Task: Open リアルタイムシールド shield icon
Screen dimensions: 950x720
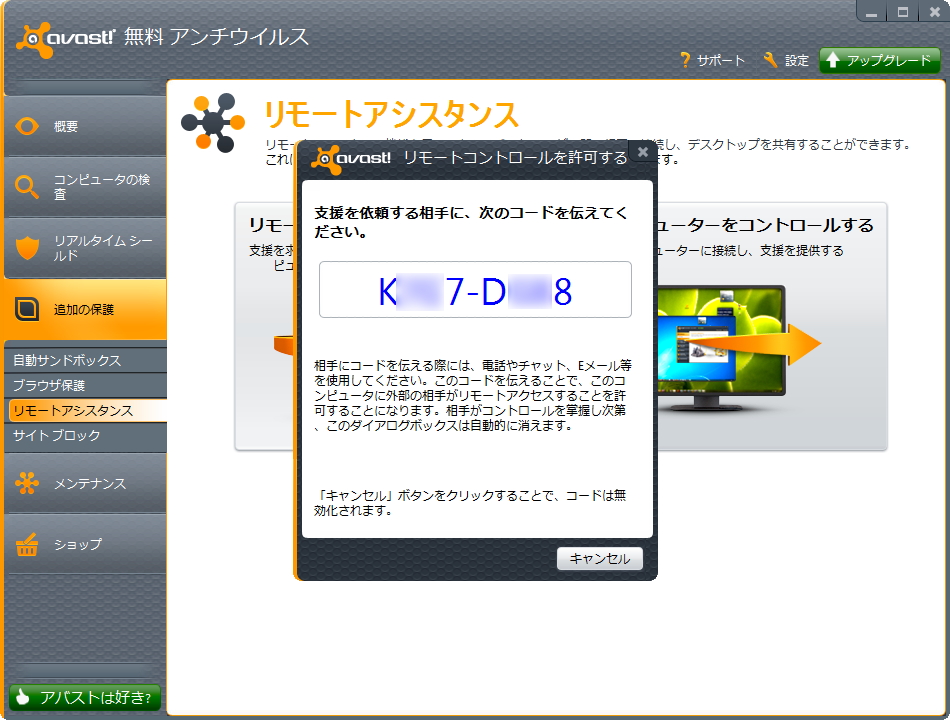Action: (x=25, y=245)
